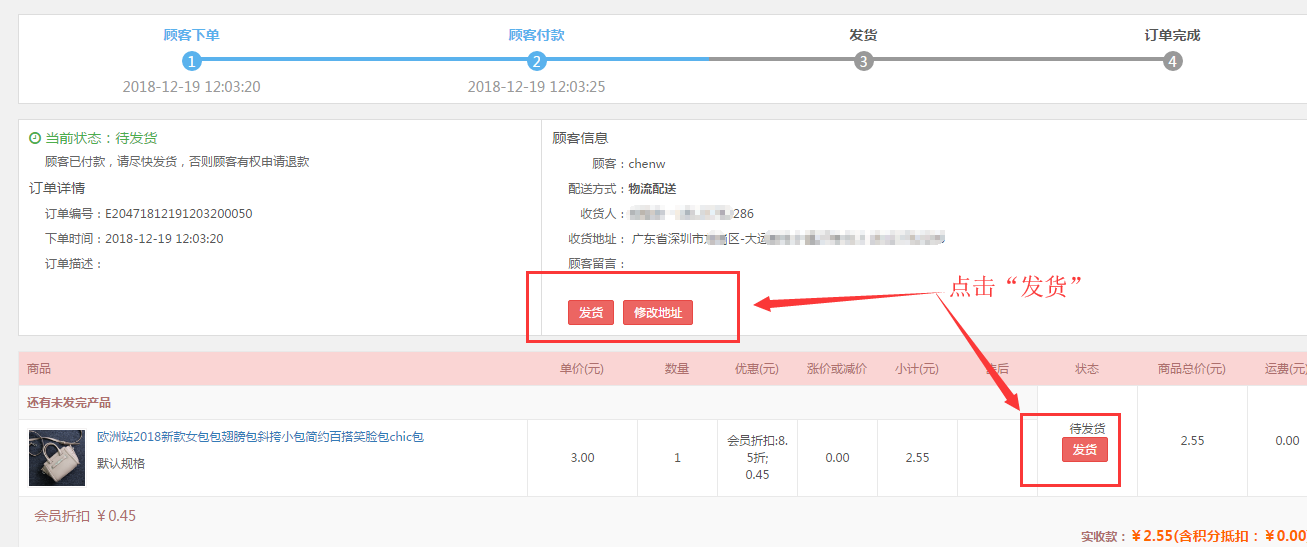Select the gray step 4 circle for 订单完成
The height and width of the screenshot is (547, 1307).
[x=1172, y=61]
